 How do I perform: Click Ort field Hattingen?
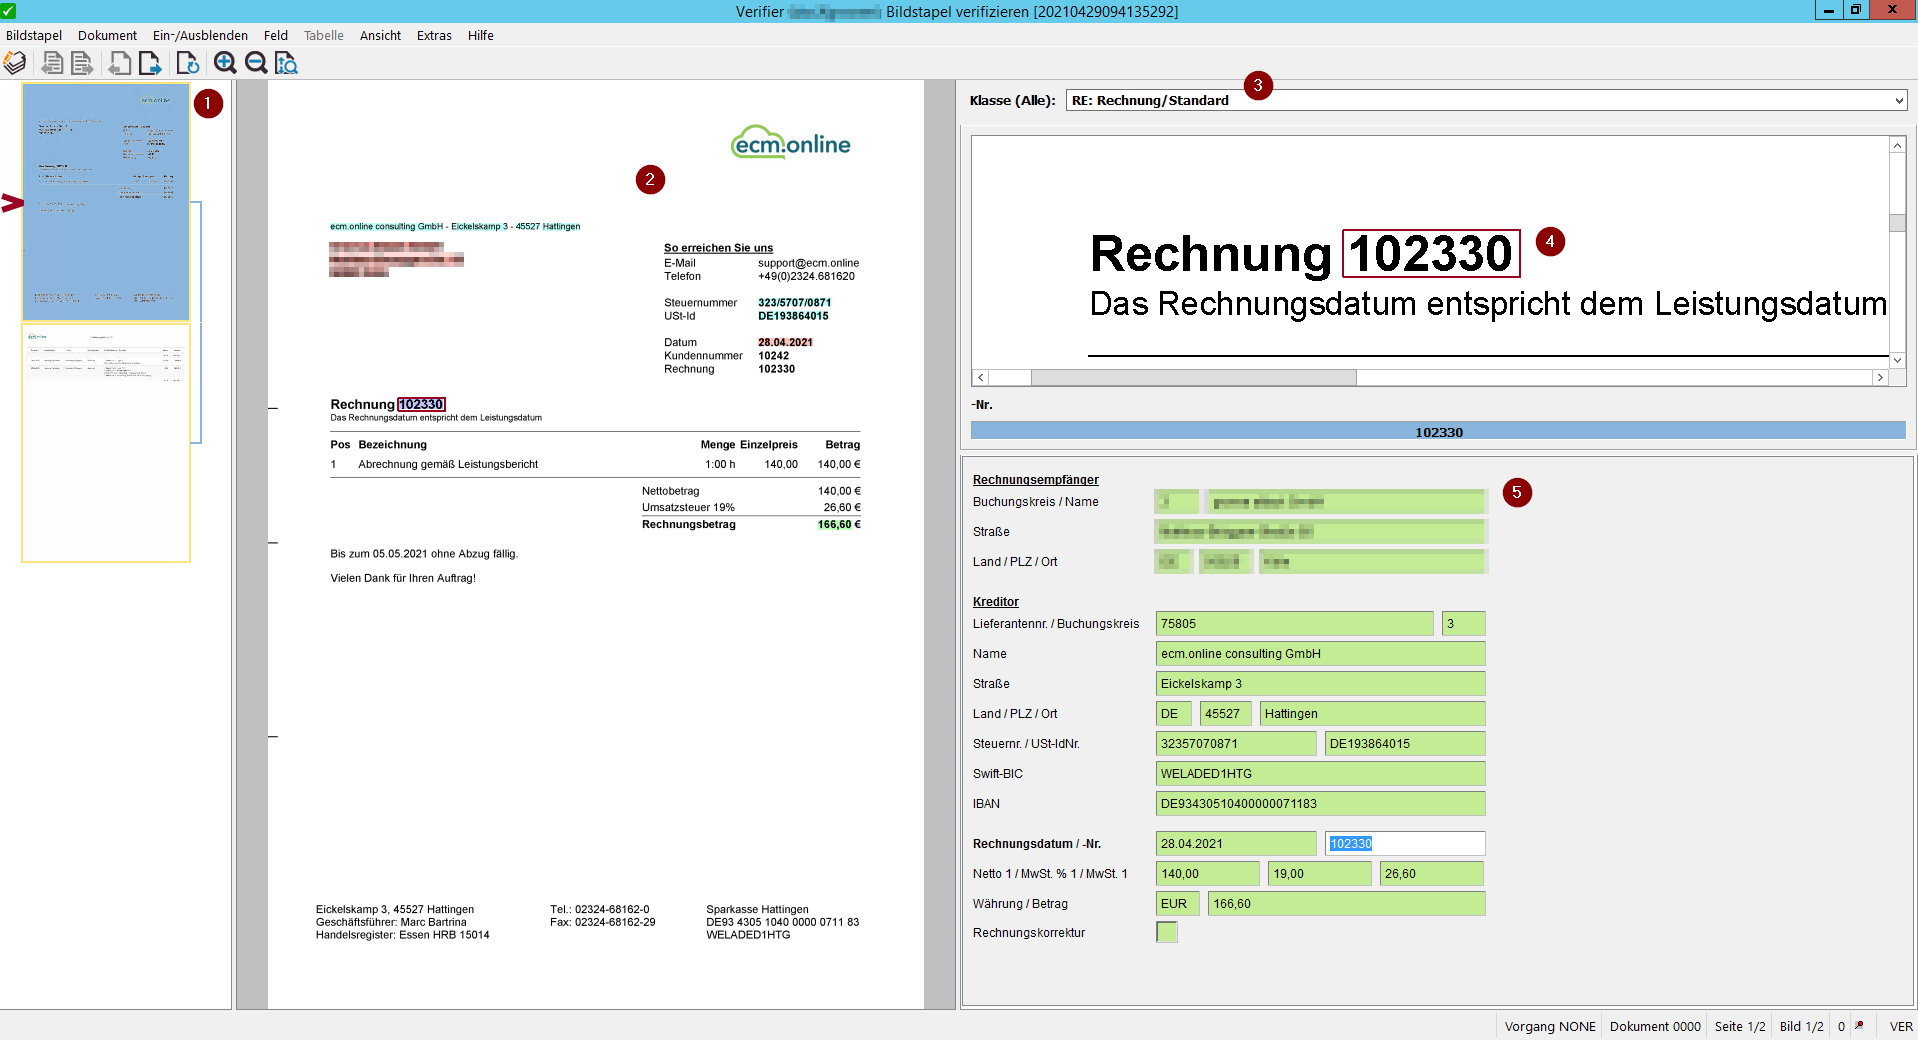(x=1372, y=713)
